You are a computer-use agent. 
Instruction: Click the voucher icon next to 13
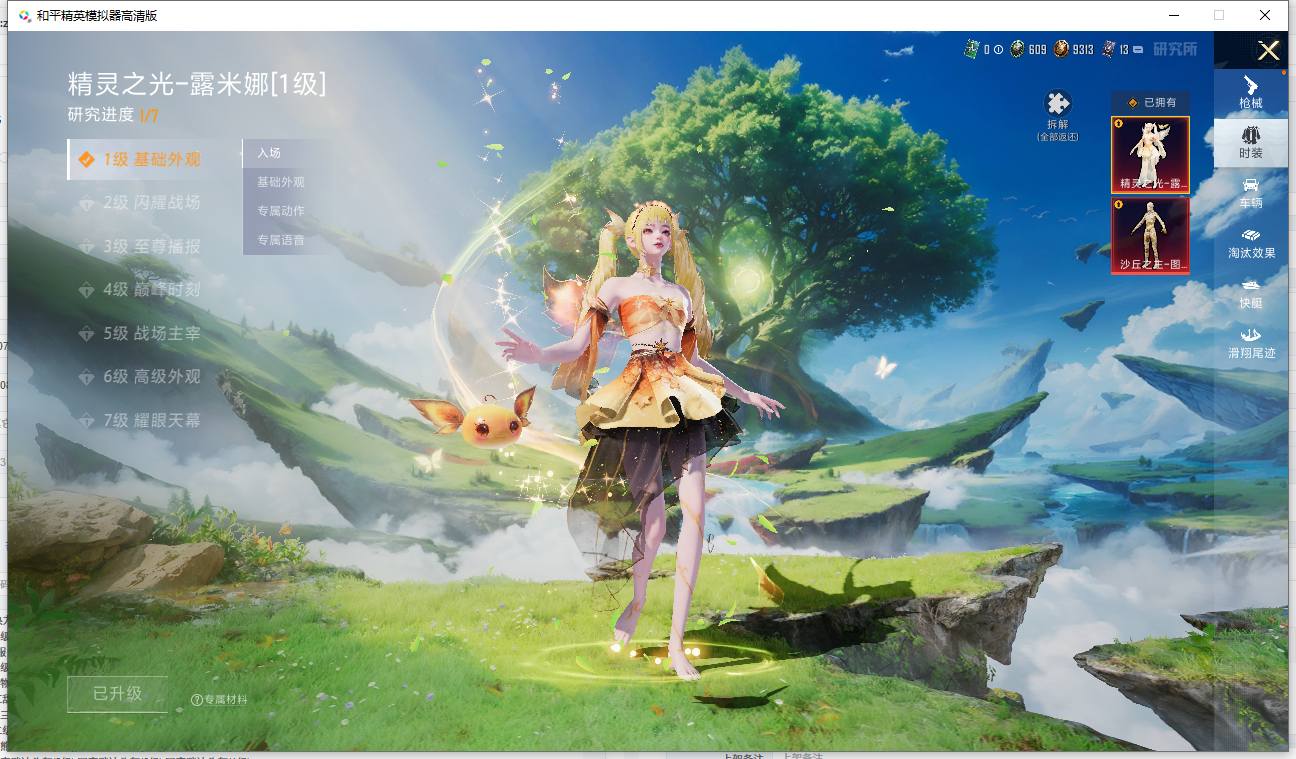pyautogui.click(x=1109, y=49)
